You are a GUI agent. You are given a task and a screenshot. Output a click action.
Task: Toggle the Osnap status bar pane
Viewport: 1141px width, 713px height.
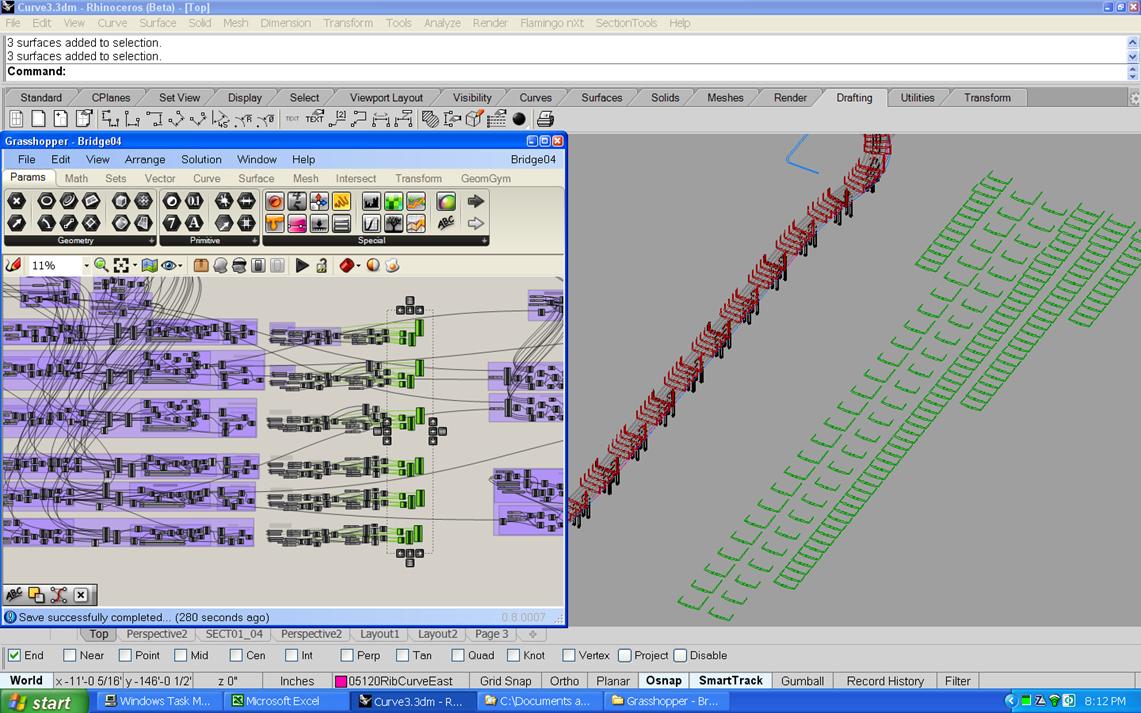click(663, 681)
